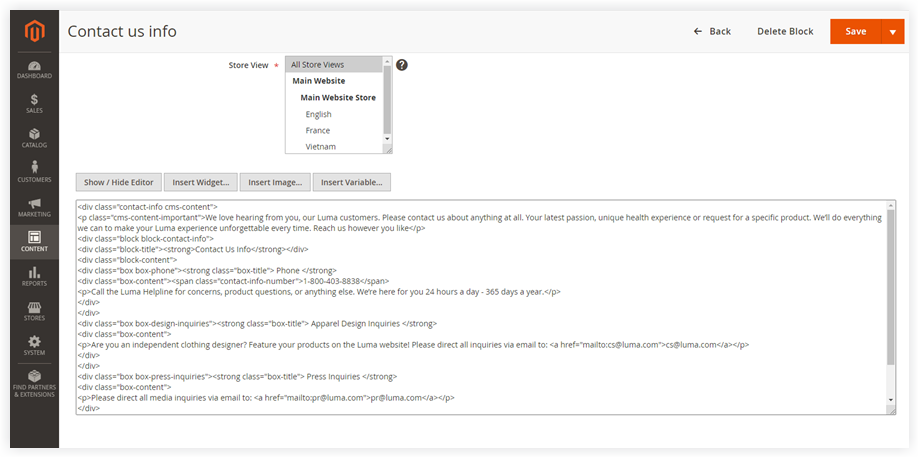Click Insert Widget button
This screenshot has height=458, width=919.
click(200, 182)
